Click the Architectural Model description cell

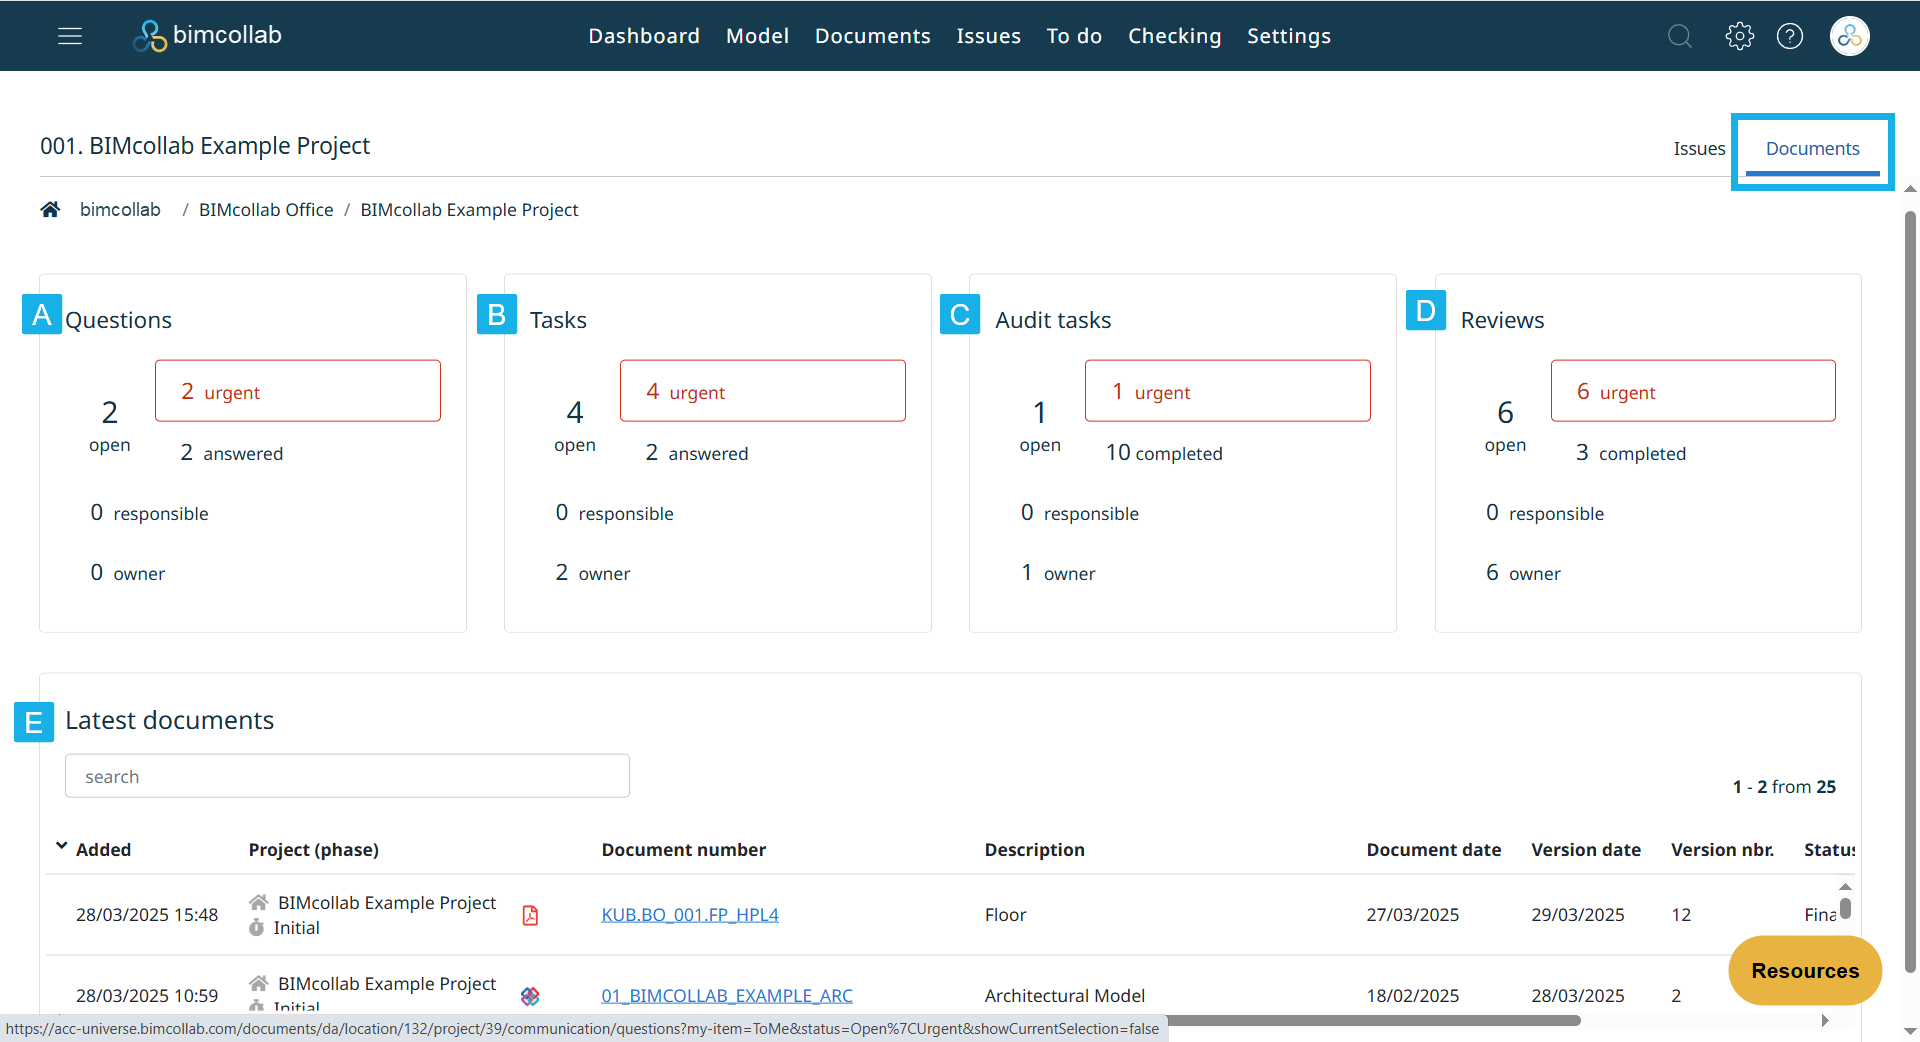1065,996
